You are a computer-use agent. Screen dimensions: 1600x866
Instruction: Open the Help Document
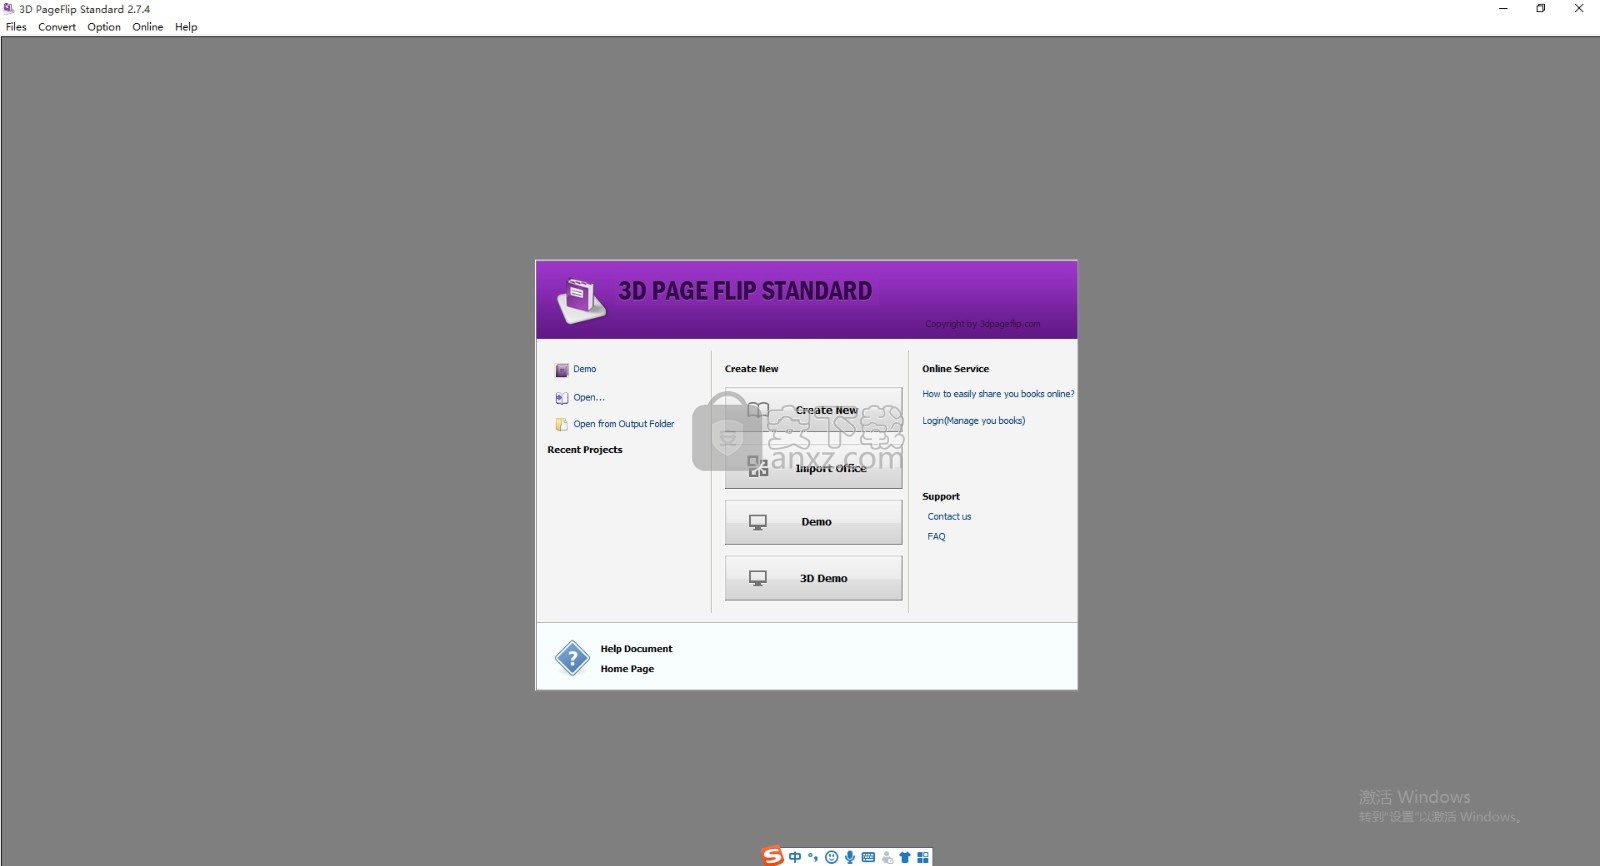pyautogui.click(x=636, y=649)
